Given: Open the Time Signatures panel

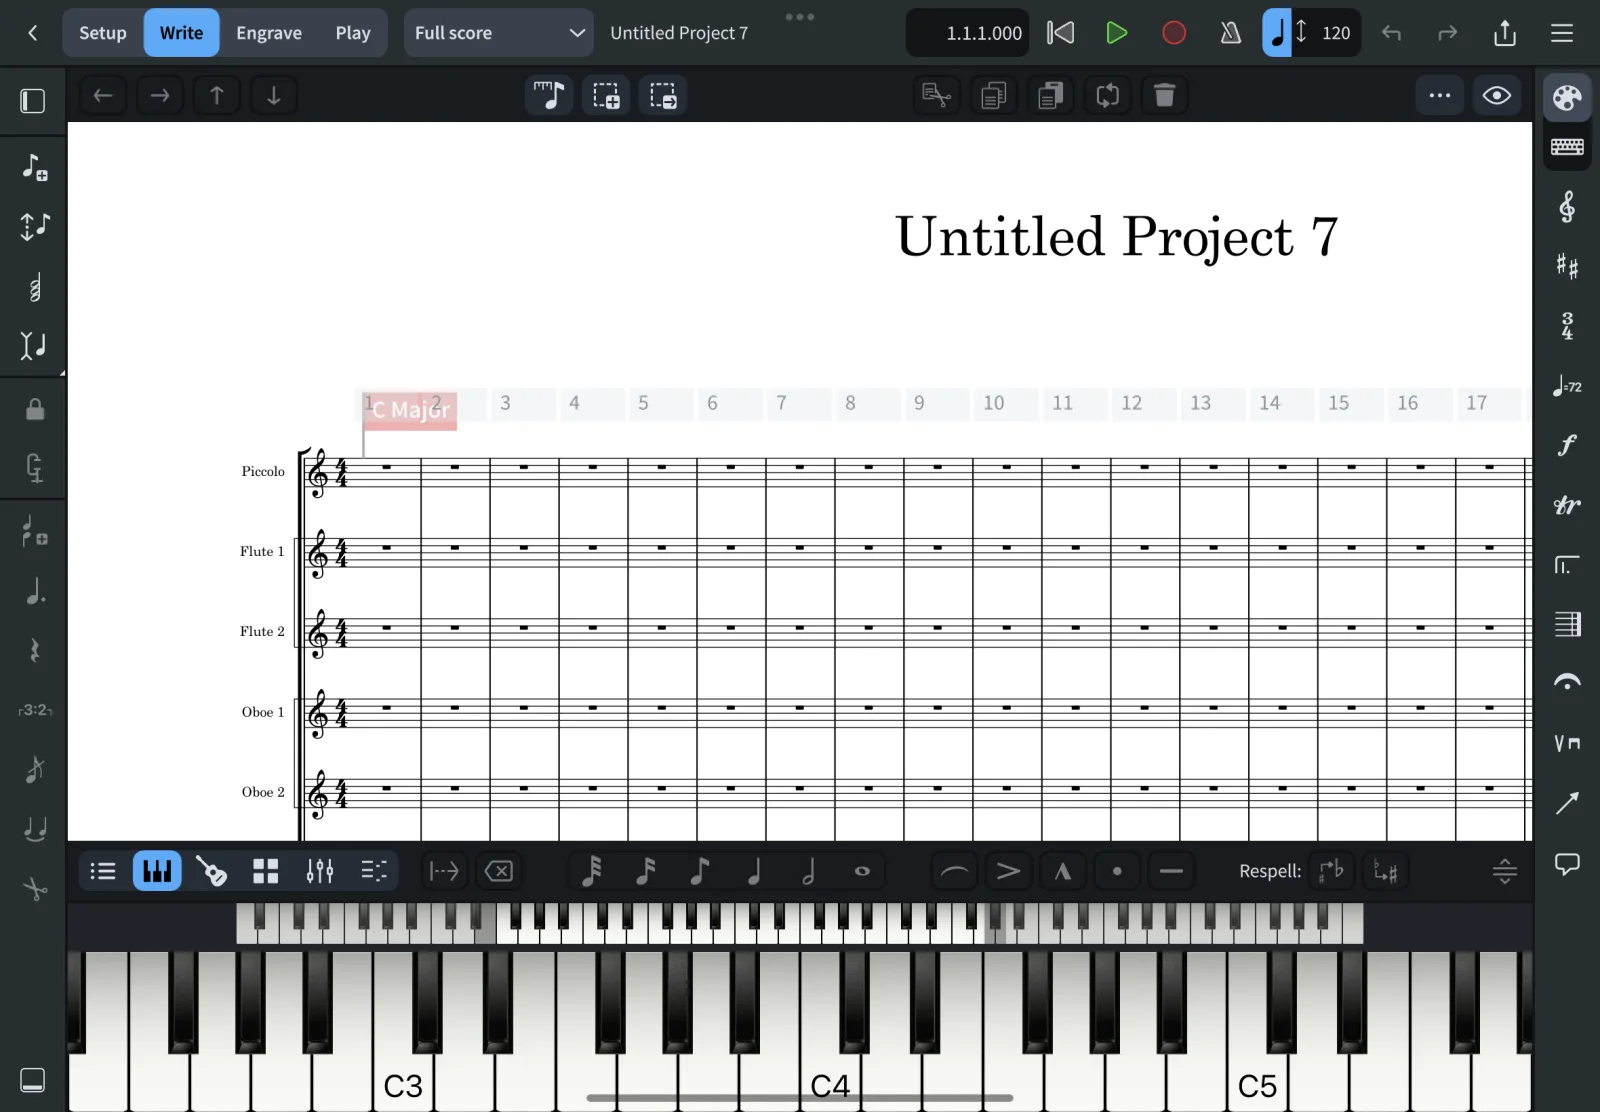Looking at the screenshot, I should click(1567, 326).
